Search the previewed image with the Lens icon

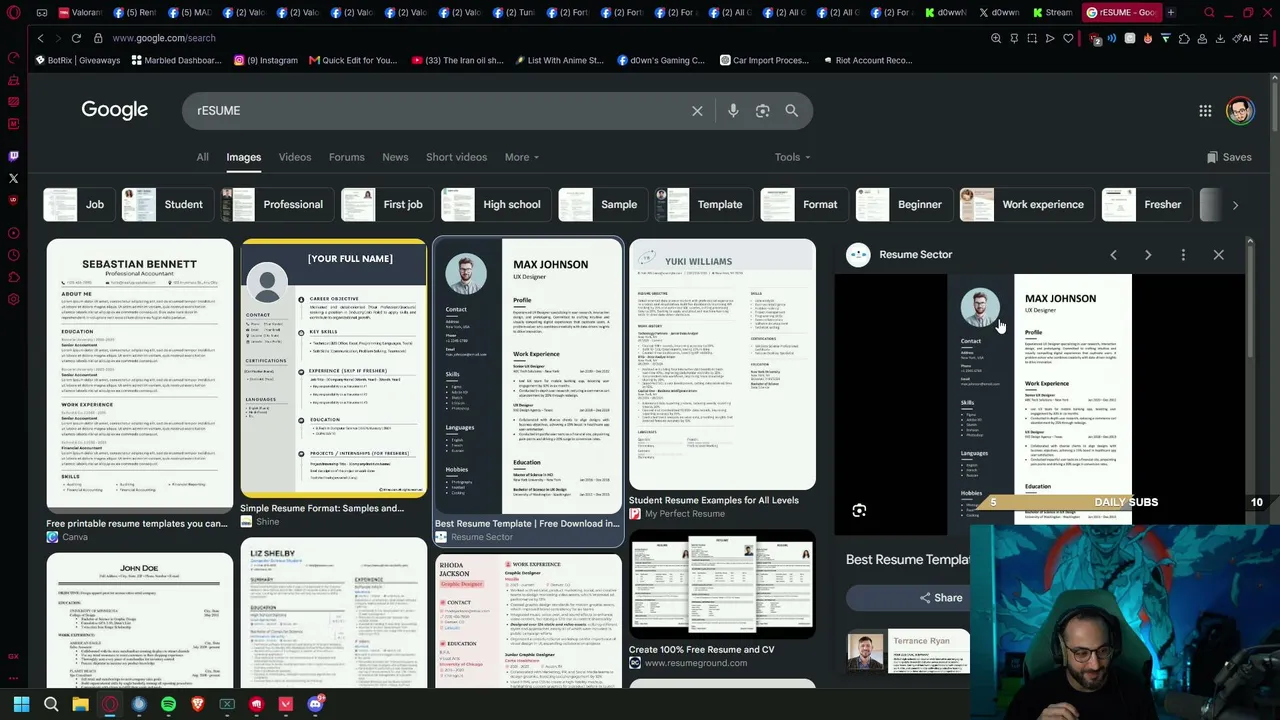859,511
